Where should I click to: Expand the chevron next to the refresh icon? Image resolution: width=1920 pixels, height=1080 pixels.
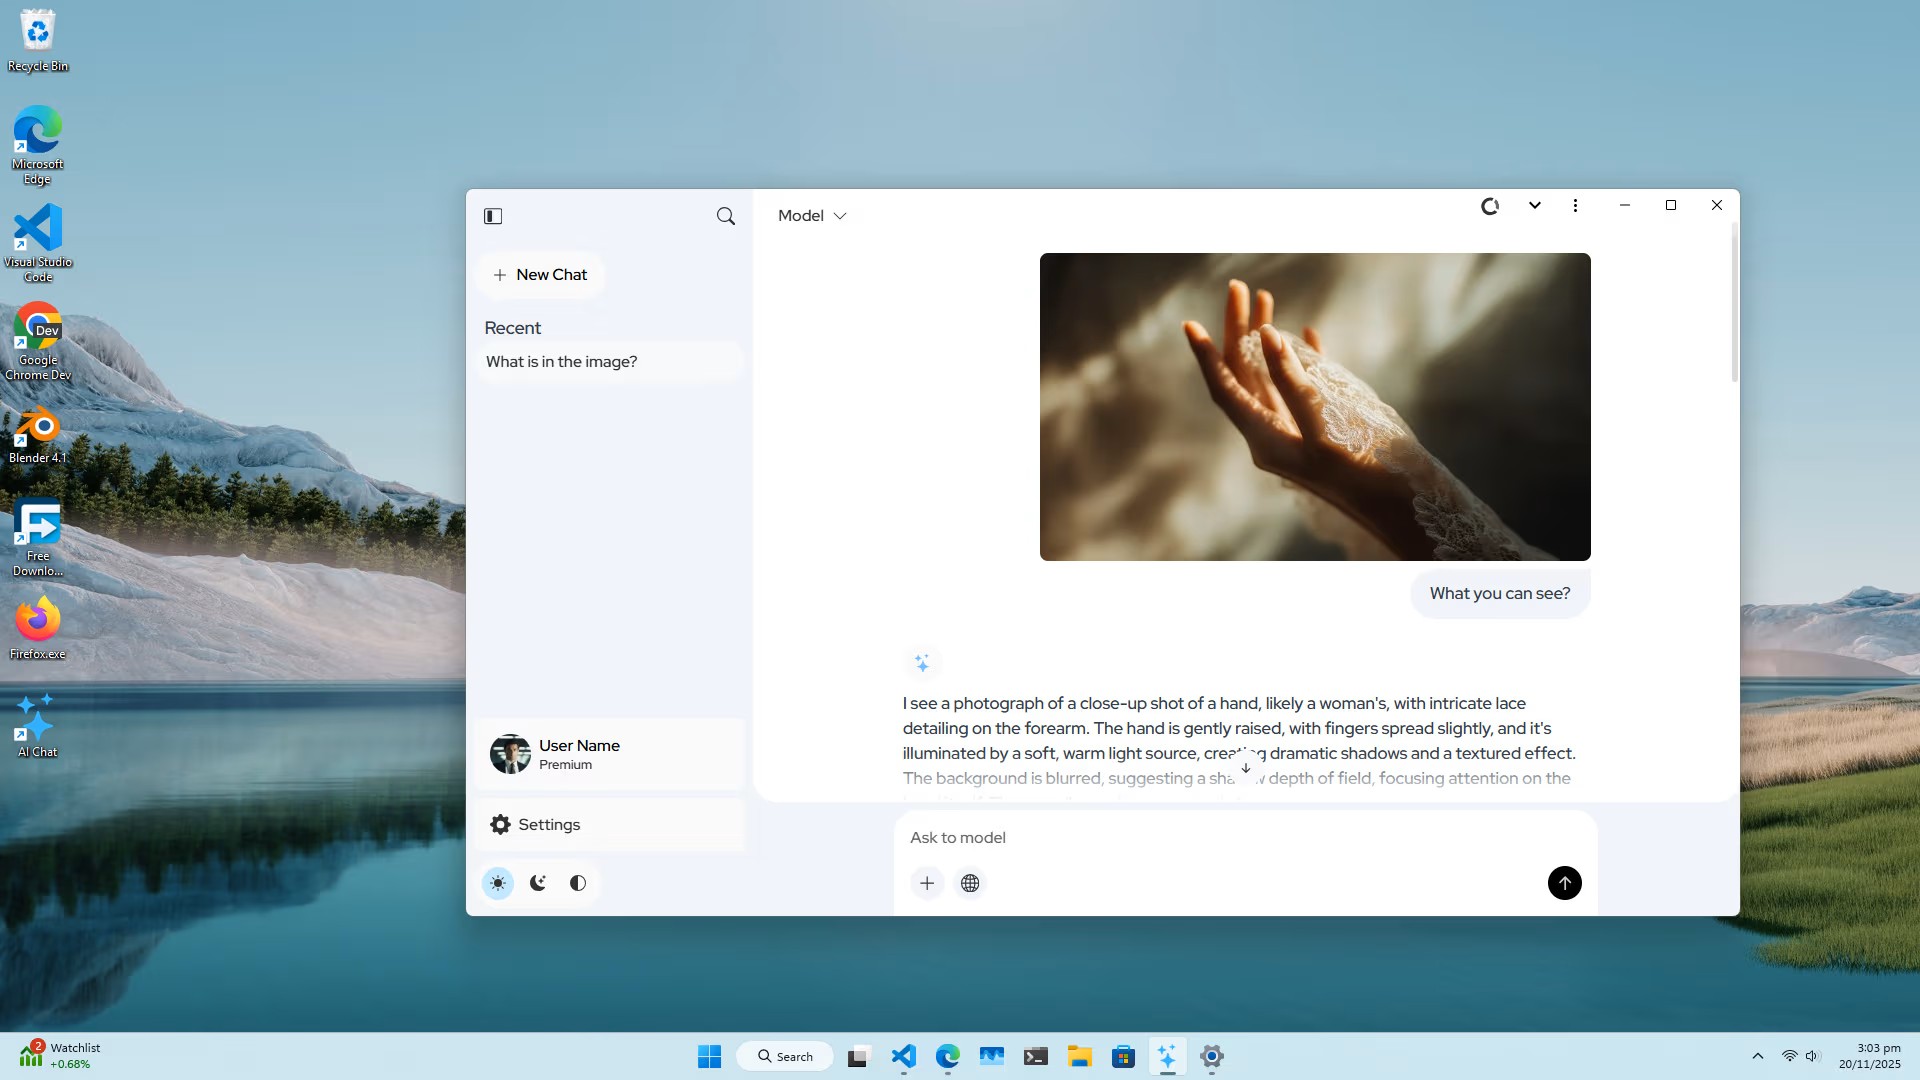1535,205
